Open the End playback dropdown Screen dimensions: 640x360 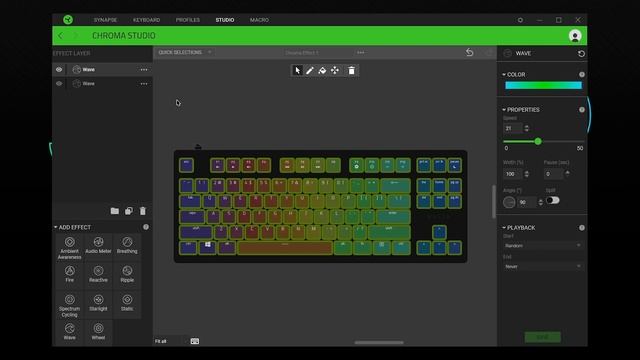click(x=542, y=267)
